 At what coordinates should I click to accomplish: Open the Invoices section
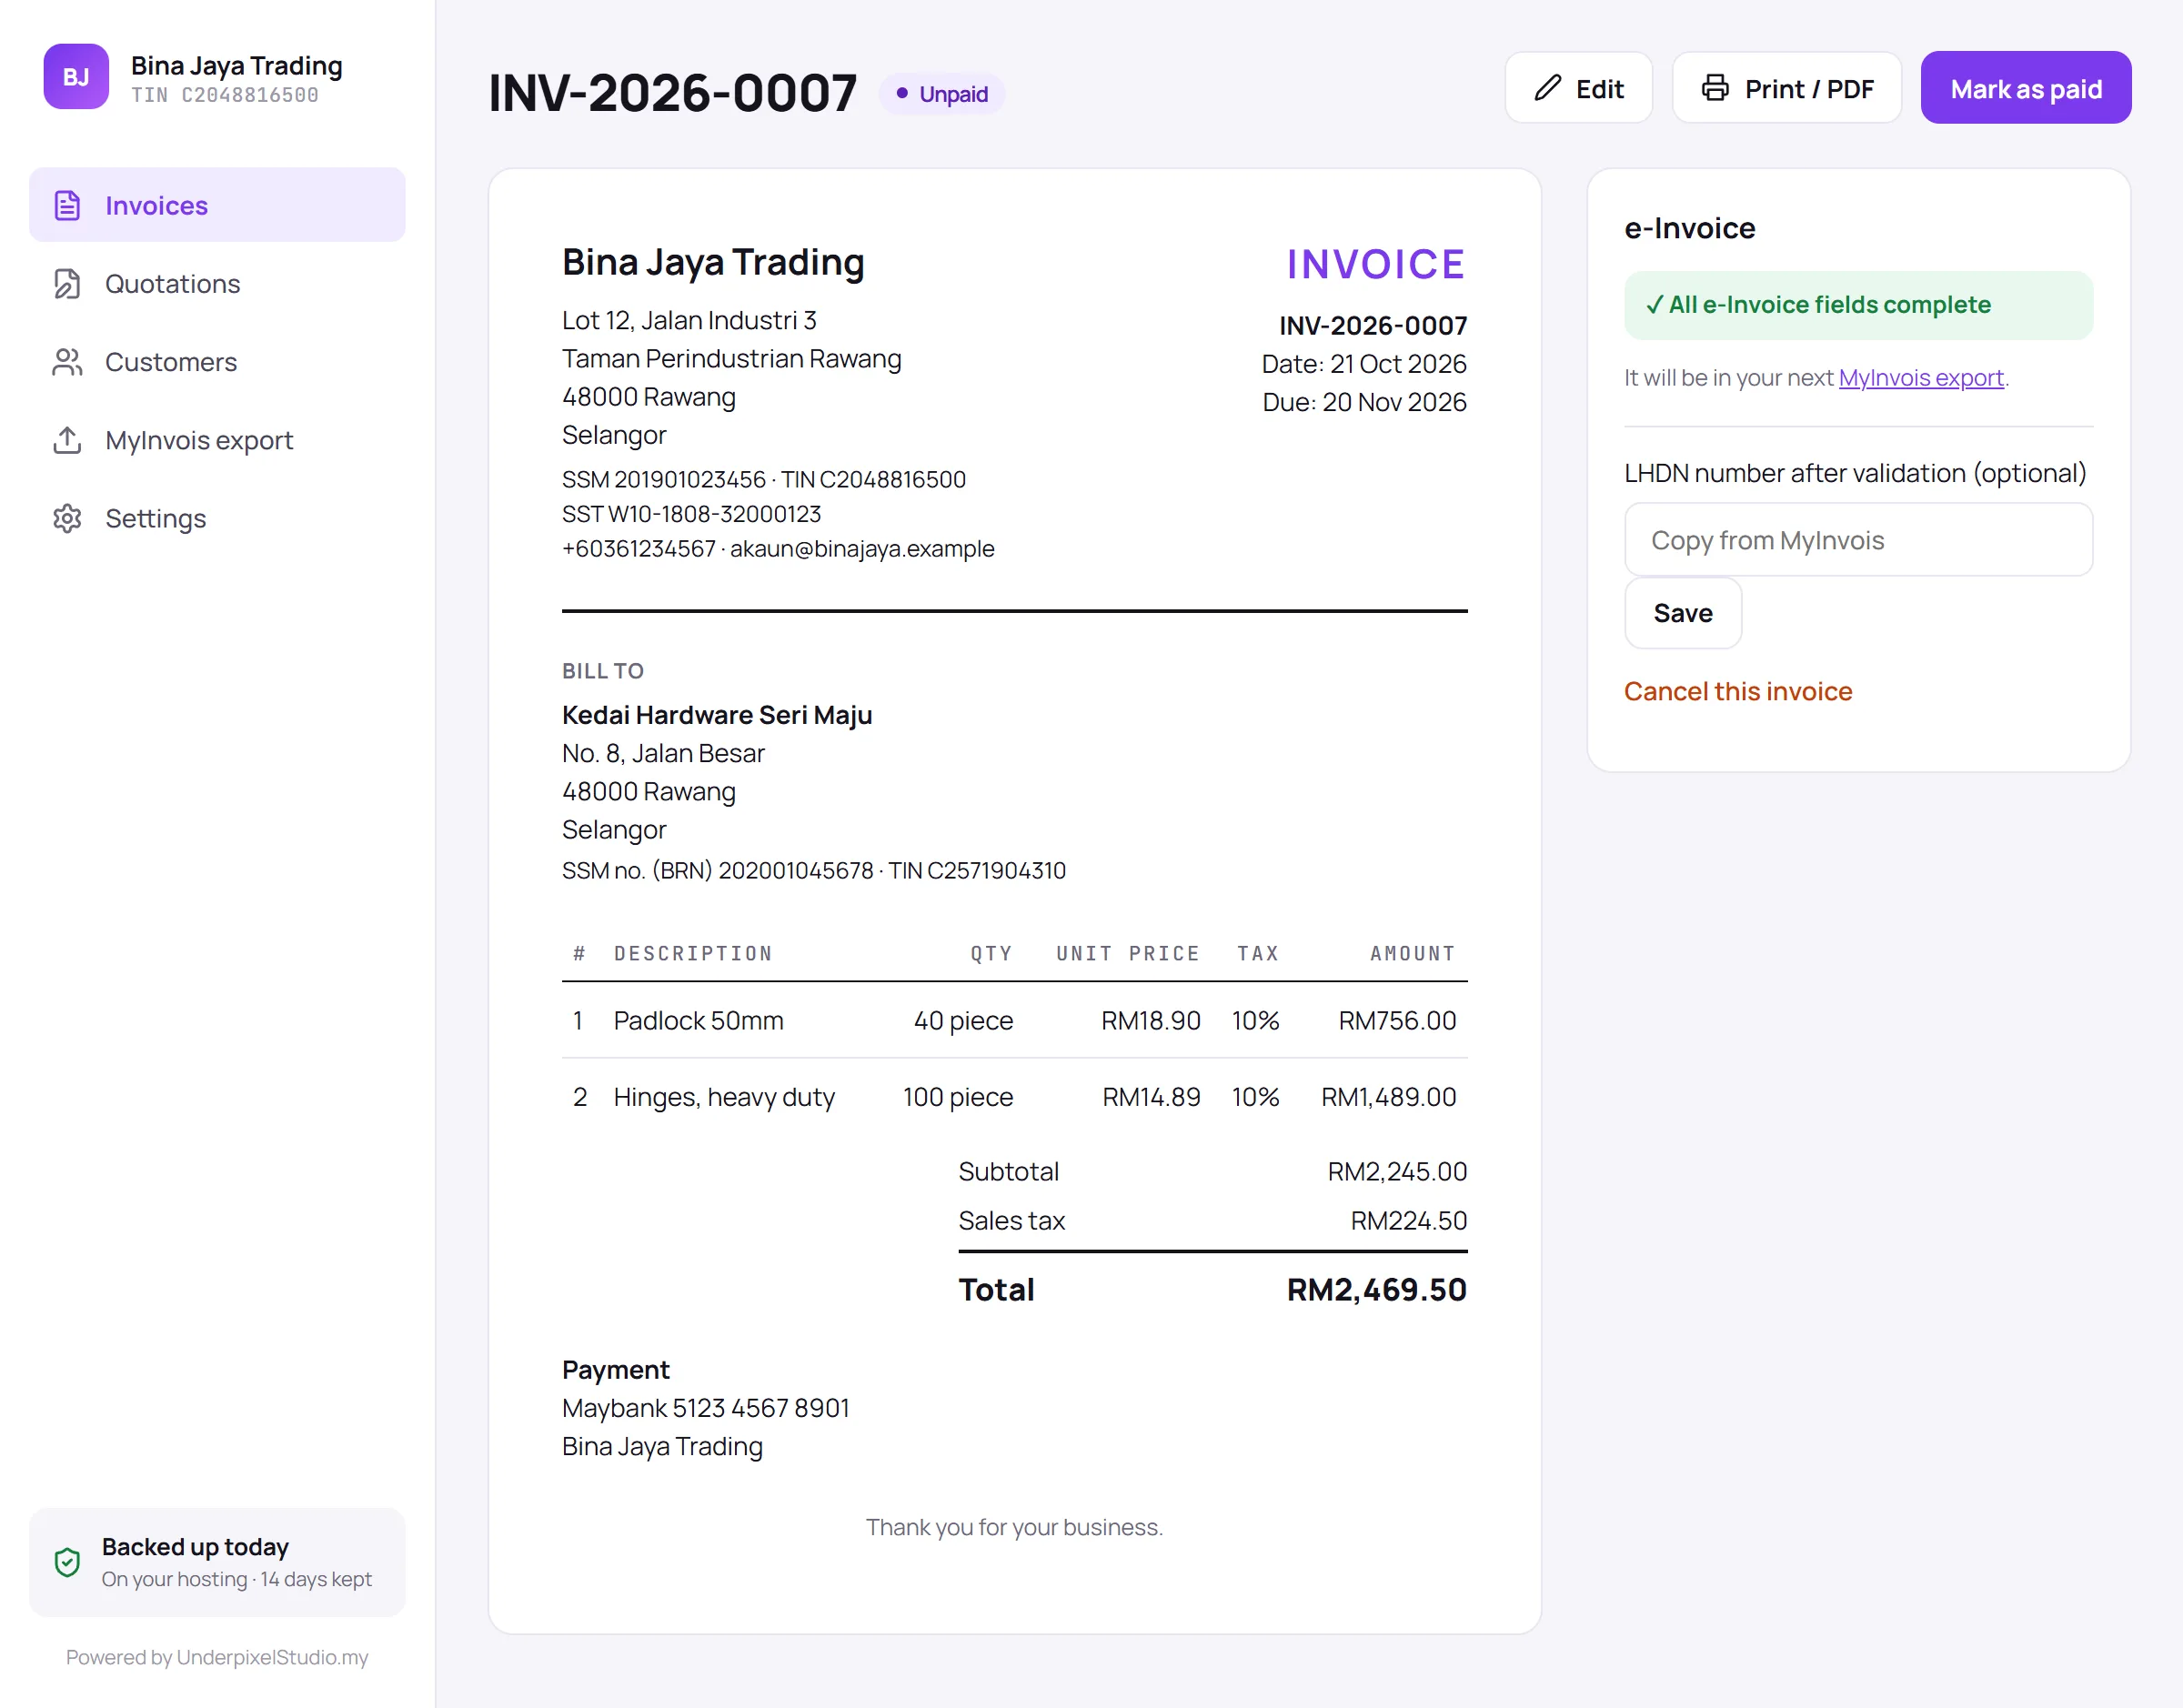pyautogui.click(x=217, y=205)
